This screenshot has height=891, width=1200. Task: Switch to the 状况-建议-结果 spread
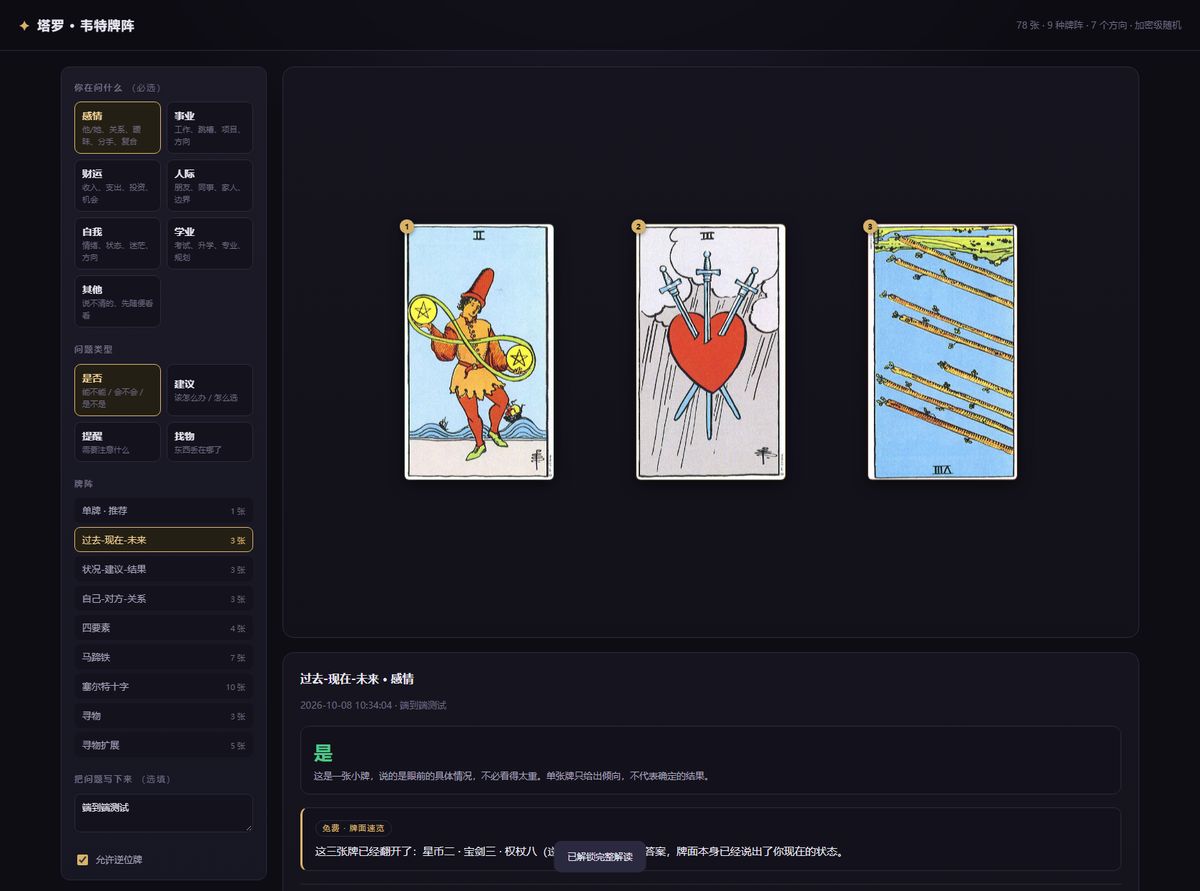click(163, 569)
